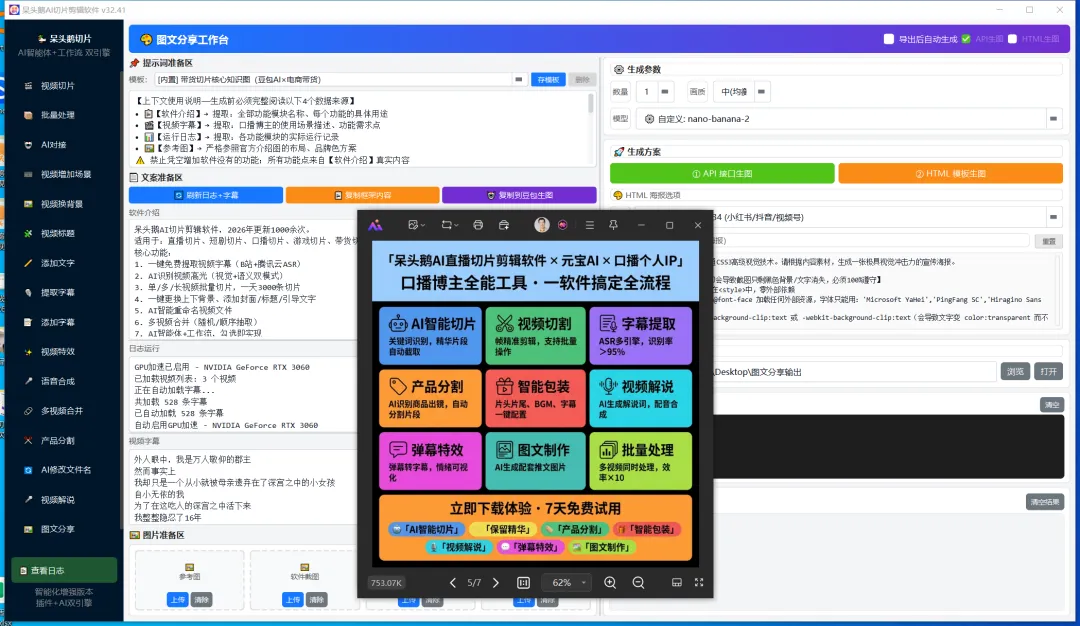Select 视频特效 sidebar item

pyautogui.click(x=58, y=352)
